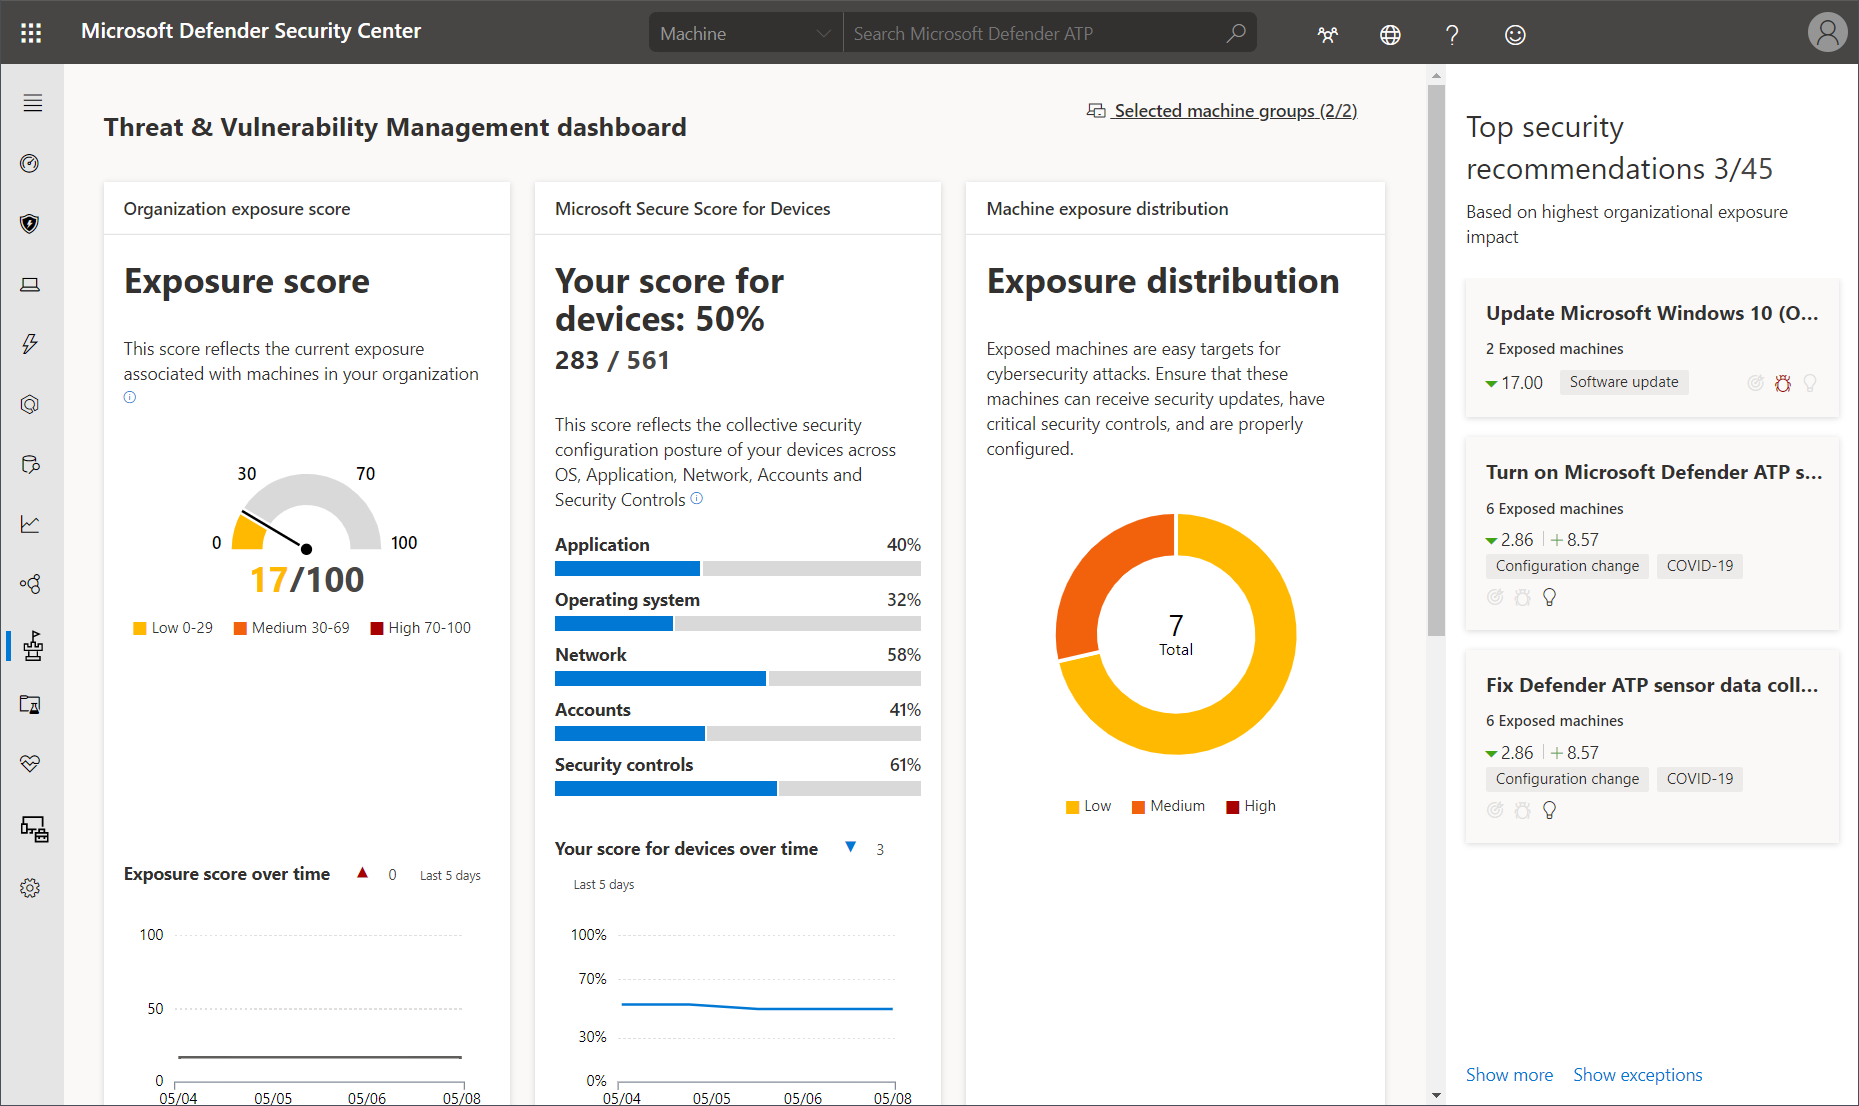This screenshot has height=1106, width=1859.
Task: Open the Automated investigations hexagon icon
Action: pos(30,404)
